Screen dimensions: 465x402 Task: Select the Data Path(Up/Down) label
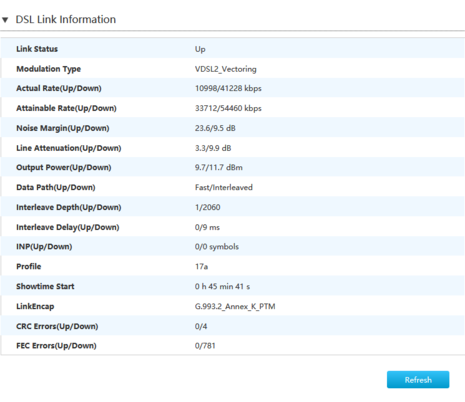56,187
